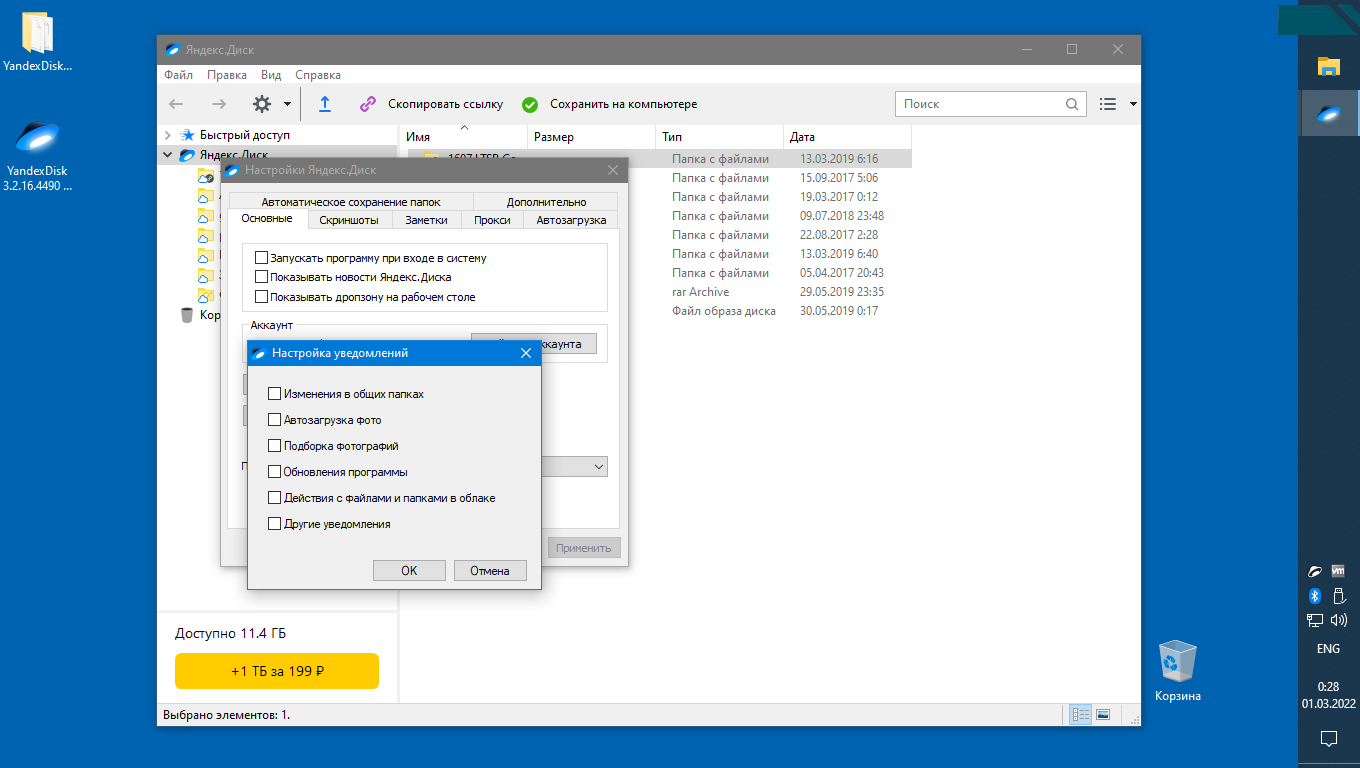Screen dimensions: 1360x768
Task: Click the +1 ТБ за 199 ₽ button
Action: 277,671
